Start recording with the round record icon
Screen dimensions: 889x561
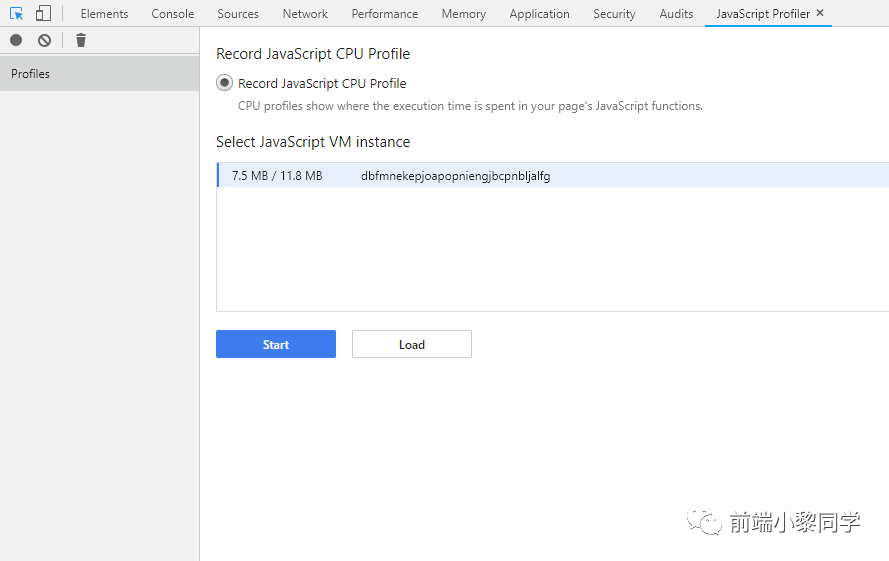(x=16, y=40)
